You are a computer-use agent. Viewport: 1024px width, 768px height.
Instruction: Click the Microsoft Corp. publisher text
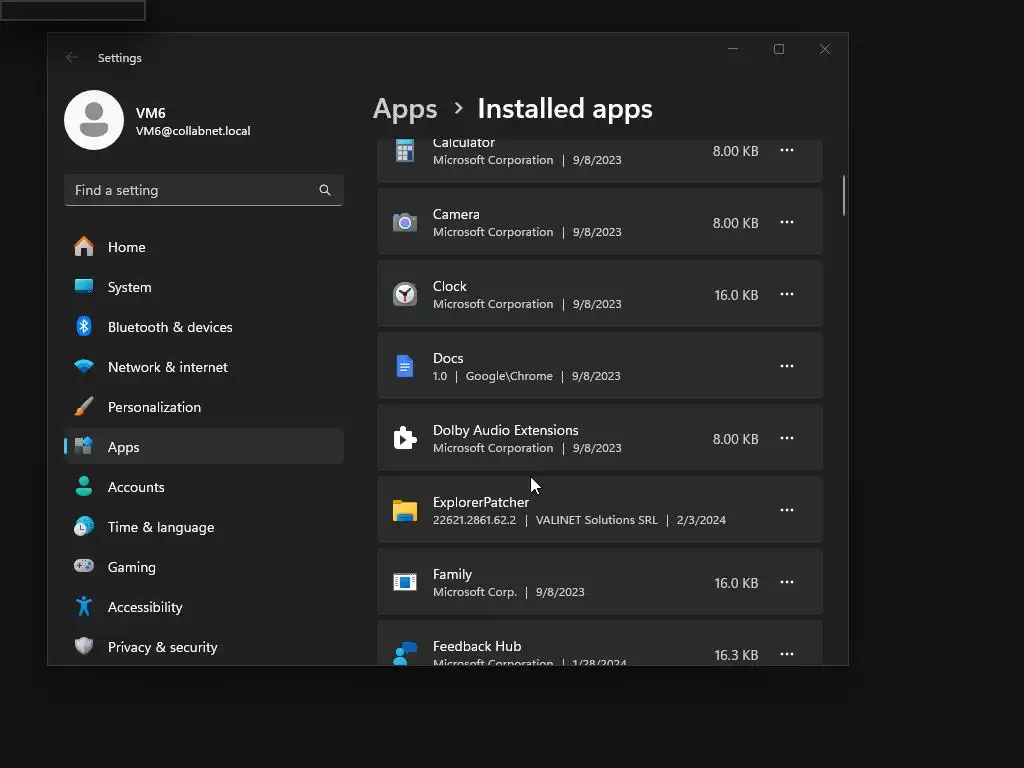[x=475, y=592]
